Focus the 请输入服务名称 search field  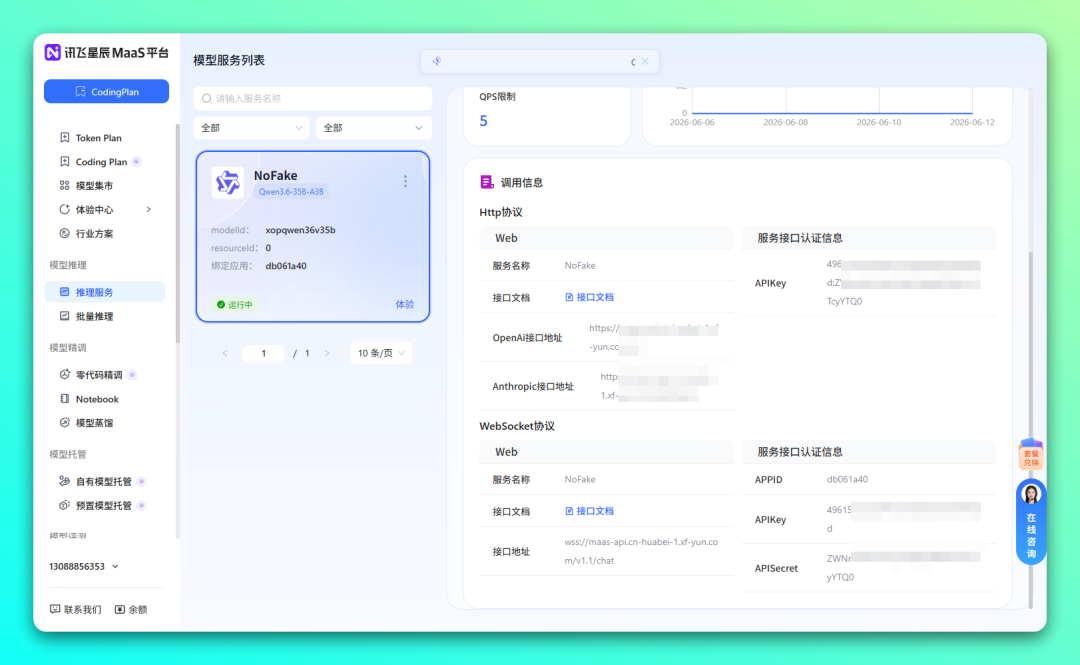click(313, 99)
